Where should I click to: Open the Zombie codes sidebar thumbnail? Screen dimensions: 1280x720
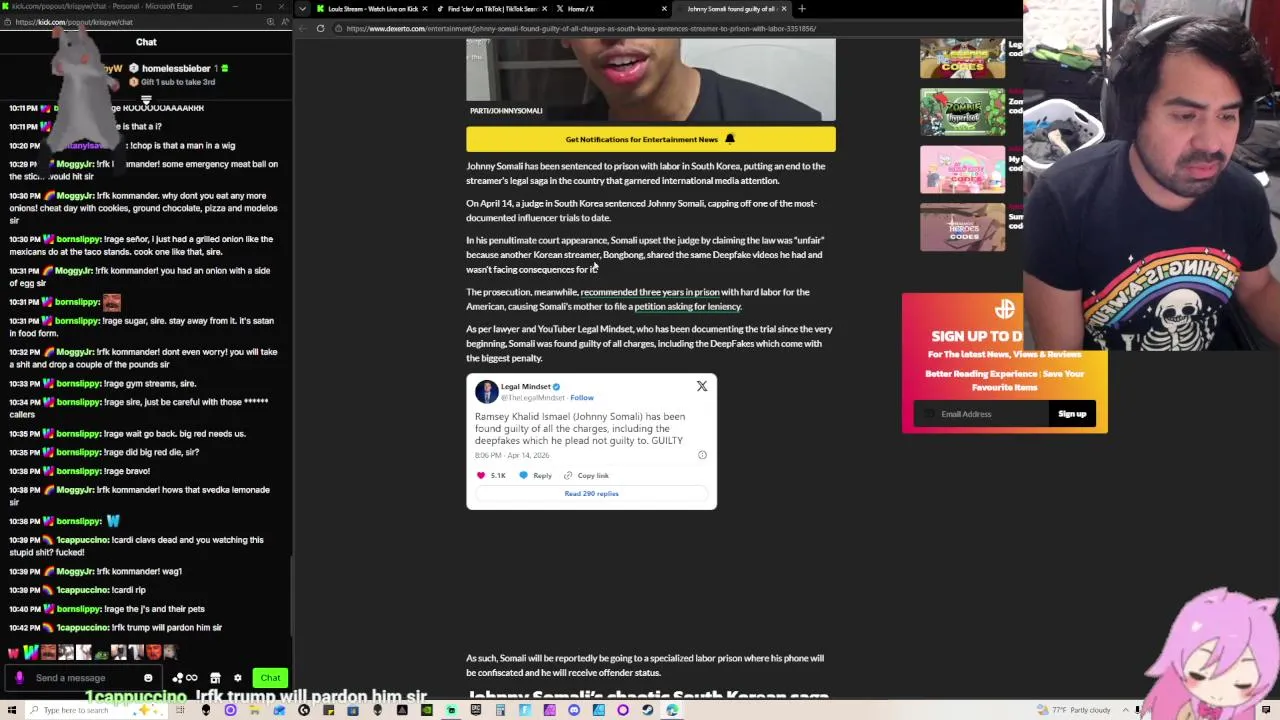[x=962, y=112]
